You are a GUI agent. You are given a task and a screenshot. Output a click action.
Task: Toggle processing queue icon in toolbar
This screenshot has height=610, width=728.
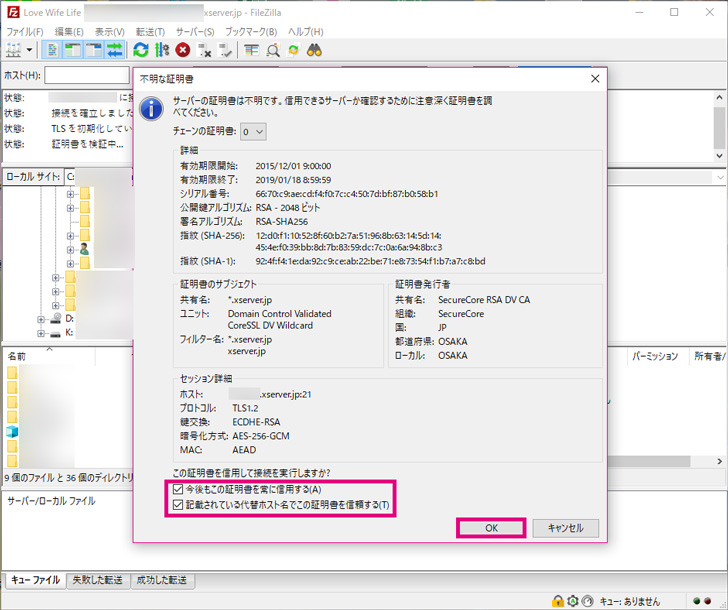[x=161, y=49]
